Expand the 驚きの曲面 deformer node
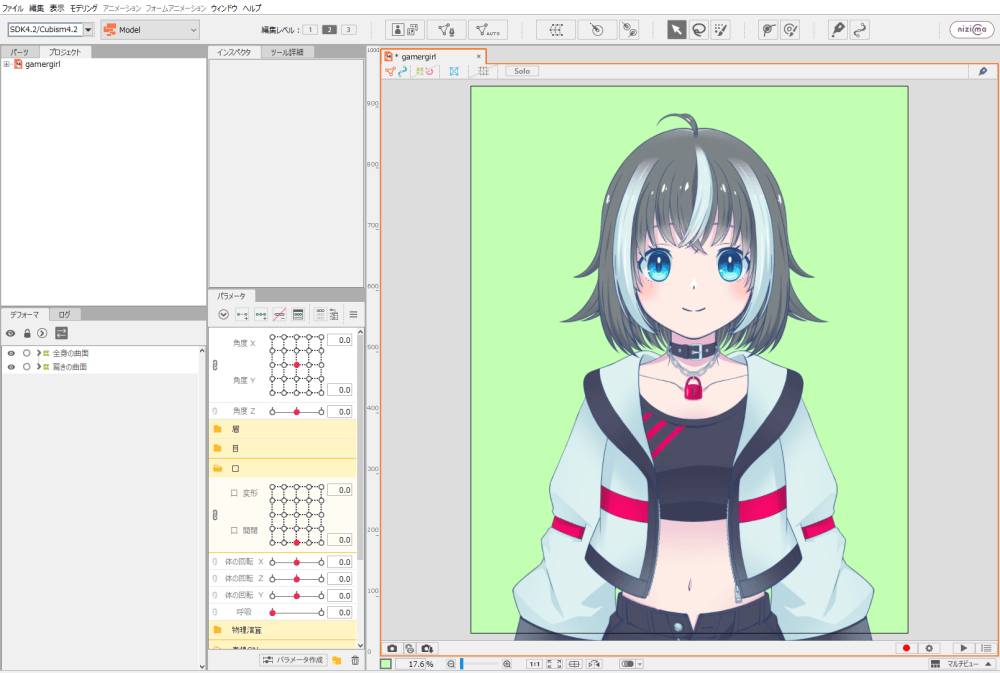Viewport: 1000px width, 673px height. pos(38,367)
